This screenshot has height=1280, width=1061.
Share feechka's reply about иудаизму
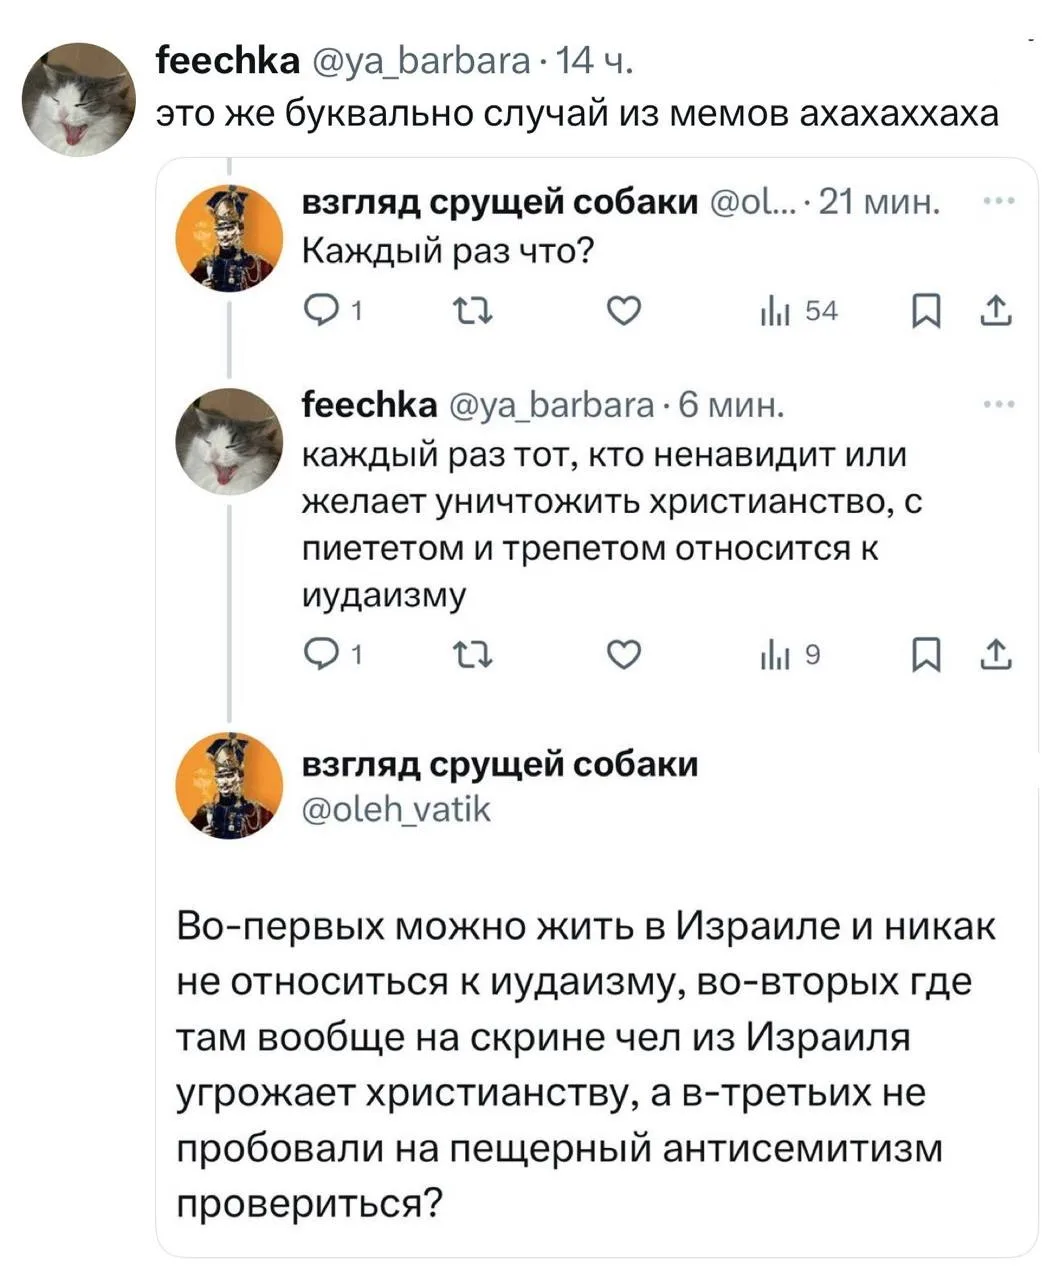997,656
